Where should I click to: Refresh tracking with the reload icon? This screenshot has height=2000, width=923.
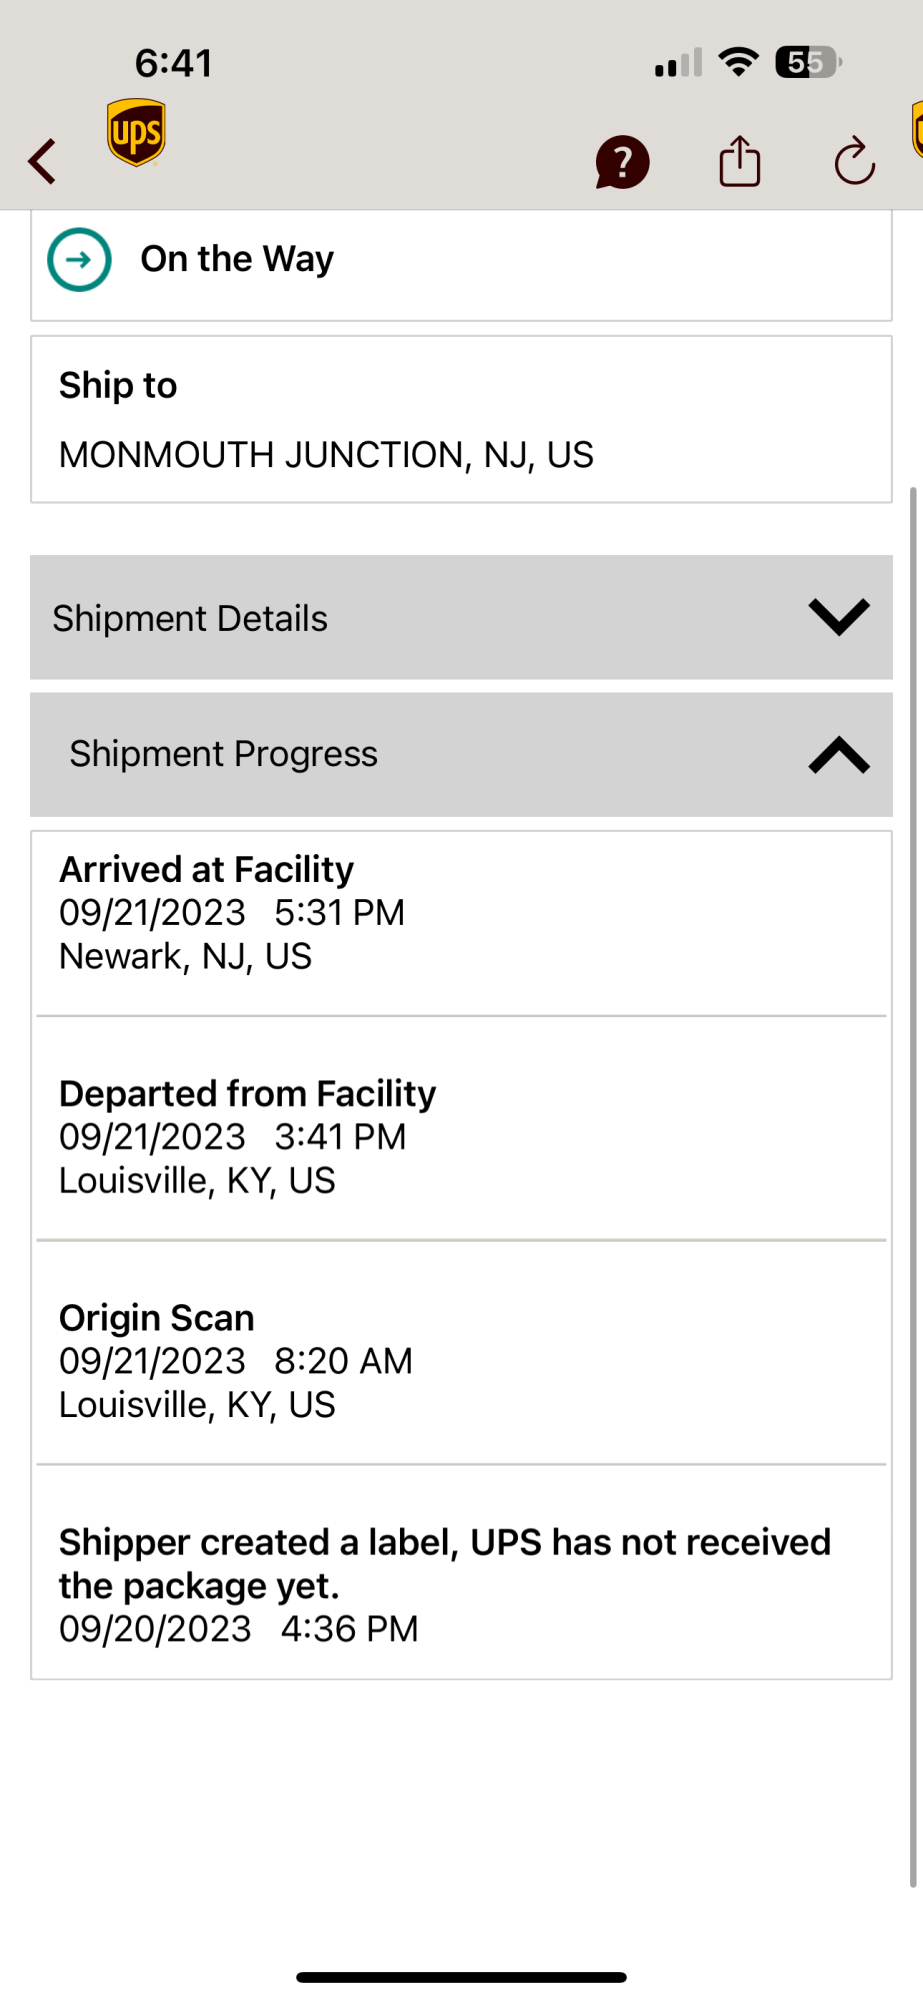(854, 162)
